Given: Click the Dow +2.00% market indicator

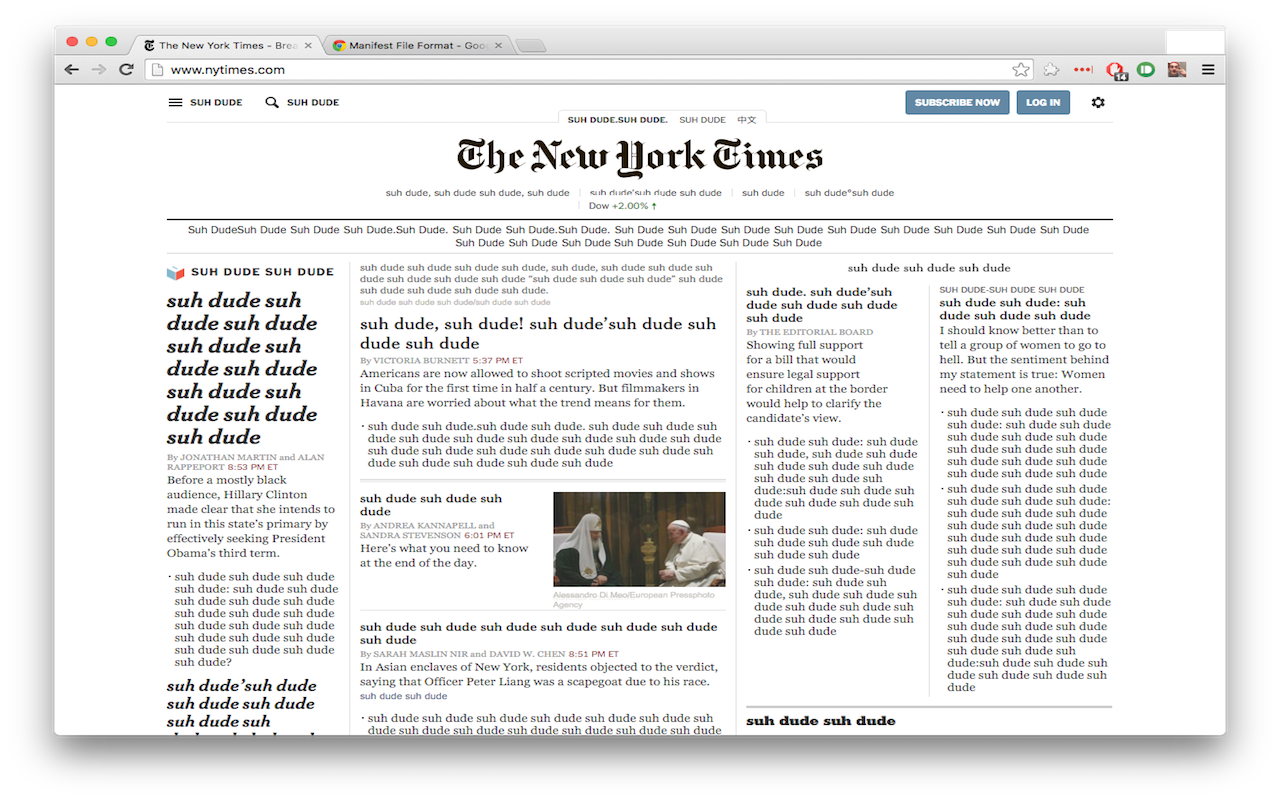Looking at the screenshot, I should pos(623,206).
